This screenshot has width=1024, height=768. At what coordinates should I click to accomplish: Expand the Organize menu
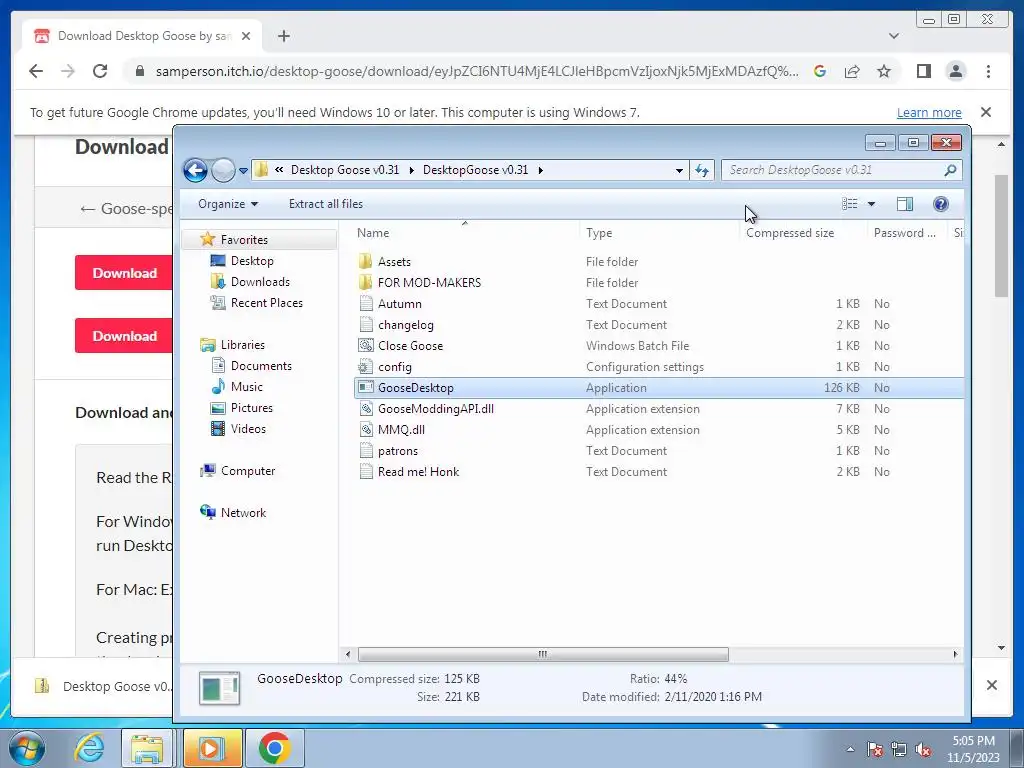(x=228, y=204)
